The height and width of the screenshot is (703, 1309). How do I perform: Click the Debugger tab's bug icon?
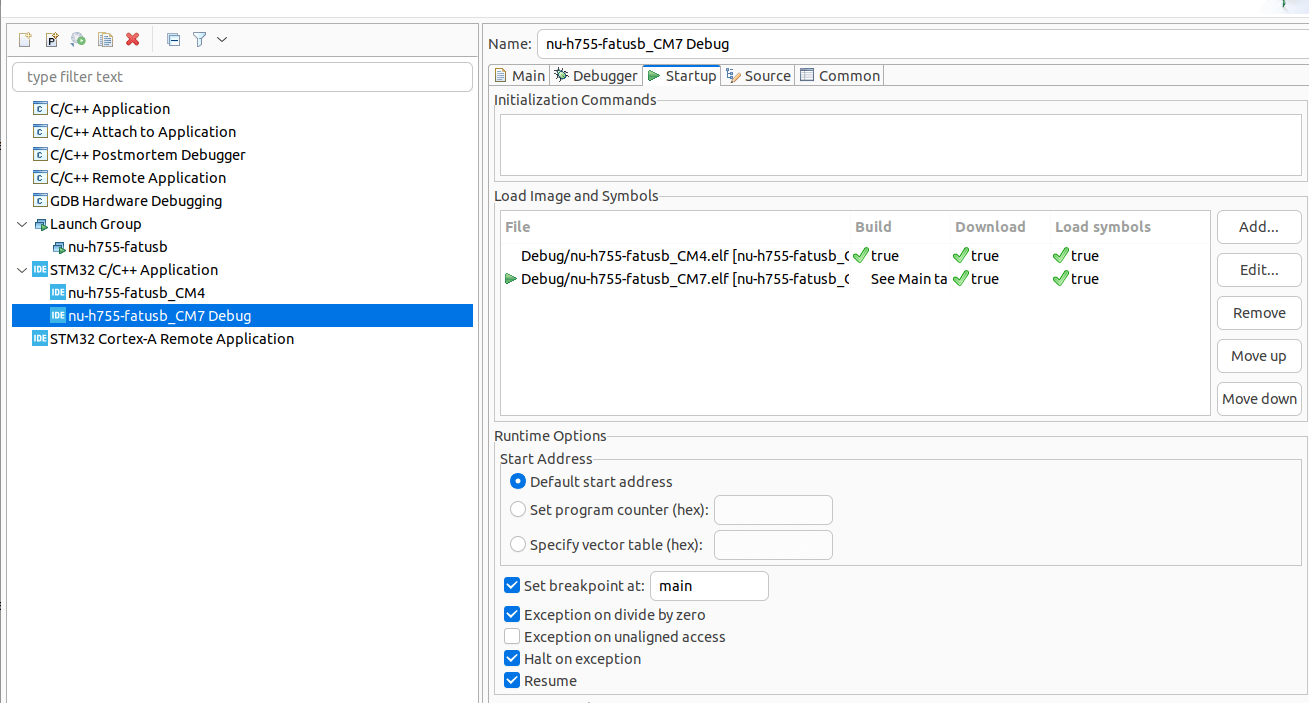pyautogui.click(x=563, y=75)
